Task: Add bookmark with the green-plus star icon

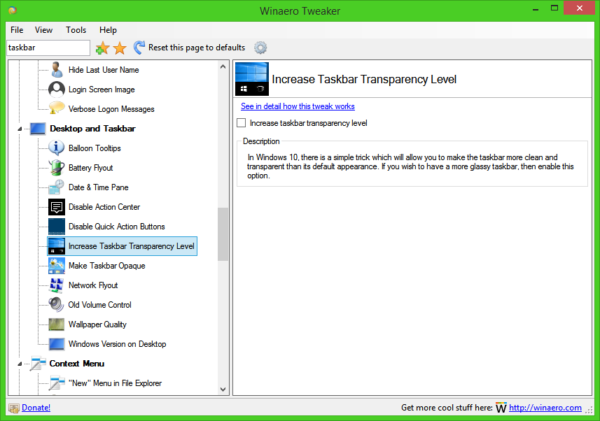Action: tap(102, 48)
